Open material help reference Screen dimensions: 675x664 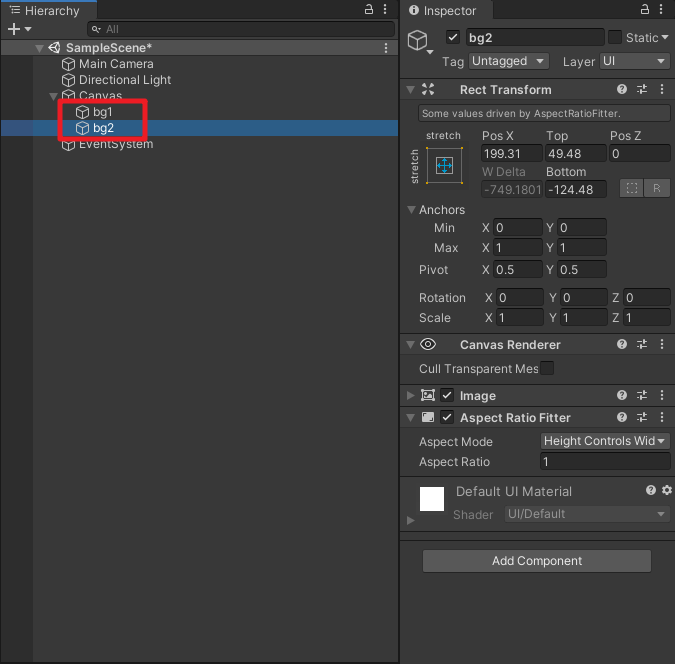[x=650, y=490]
